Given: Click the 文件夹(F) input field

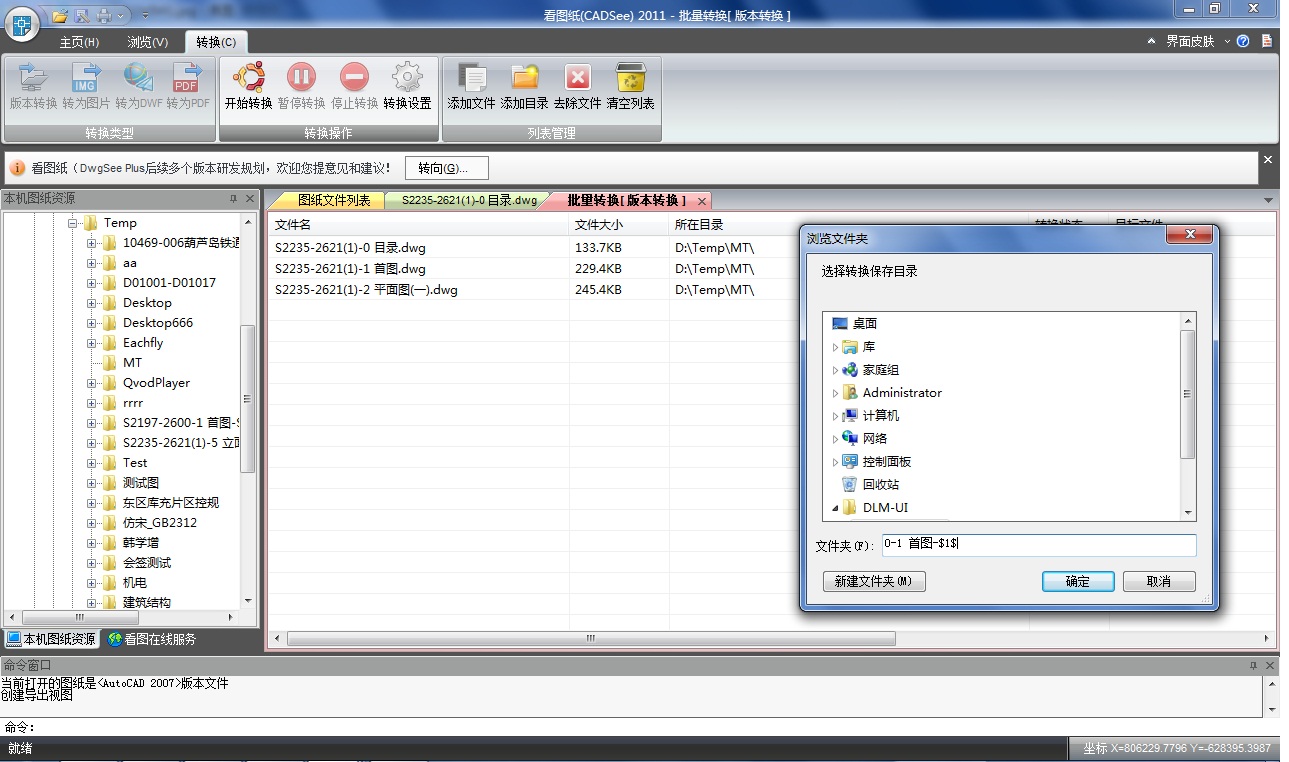Looking at the screenshot, I should point(1038,545).
